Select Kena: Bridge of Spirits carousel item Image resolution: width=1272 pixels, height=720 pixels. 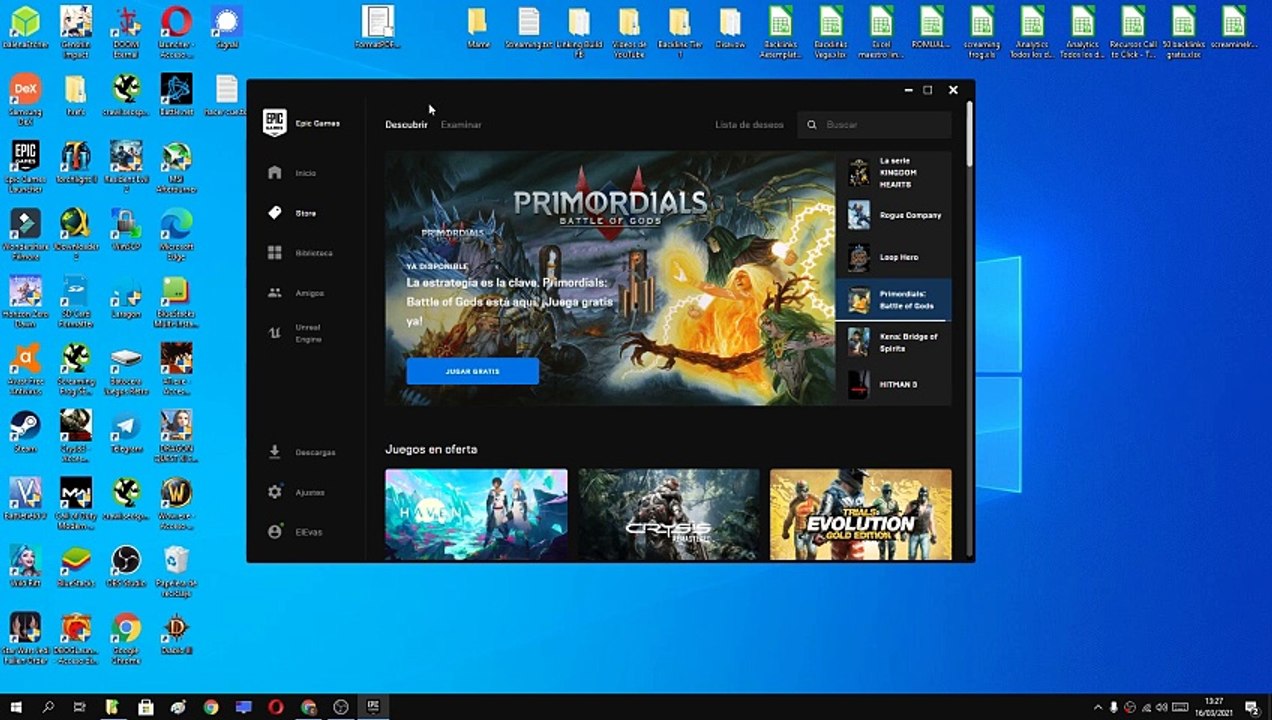point(894,342)
